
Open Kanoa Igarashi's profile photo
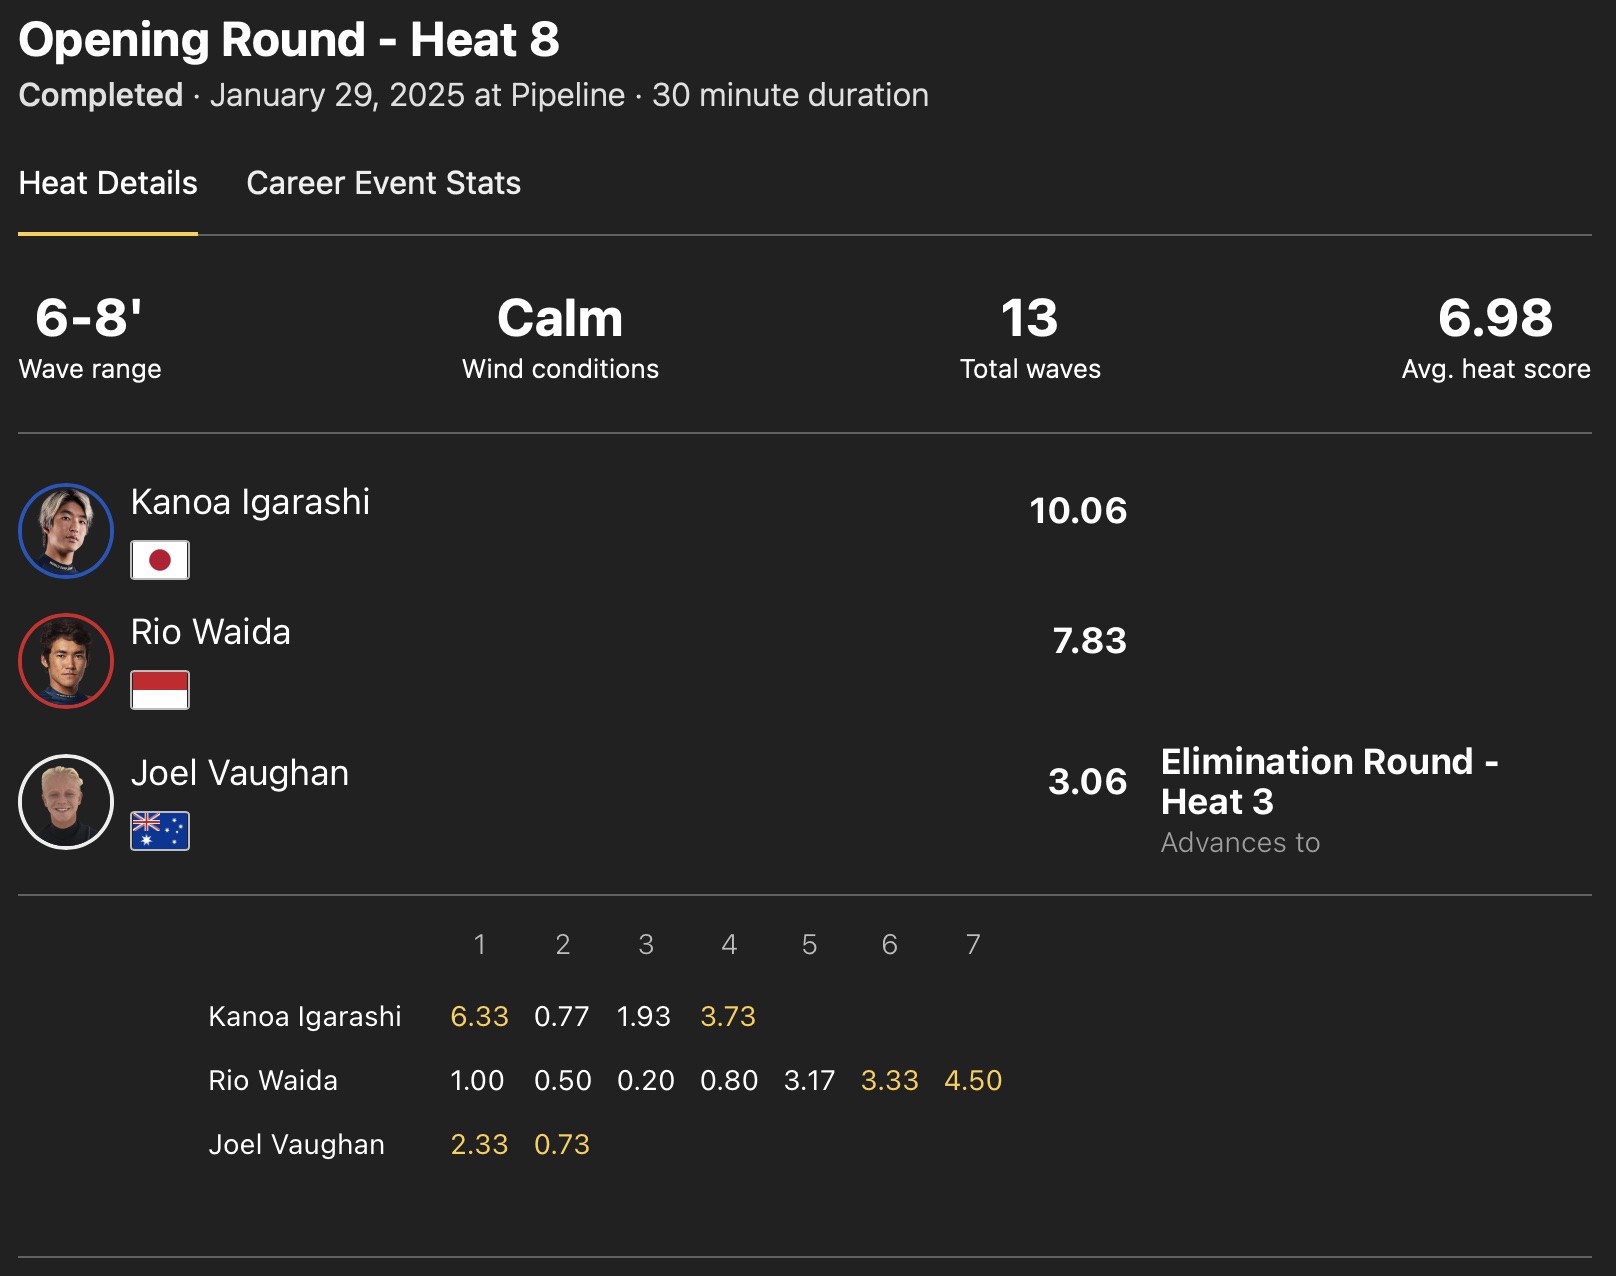[66, 531]
